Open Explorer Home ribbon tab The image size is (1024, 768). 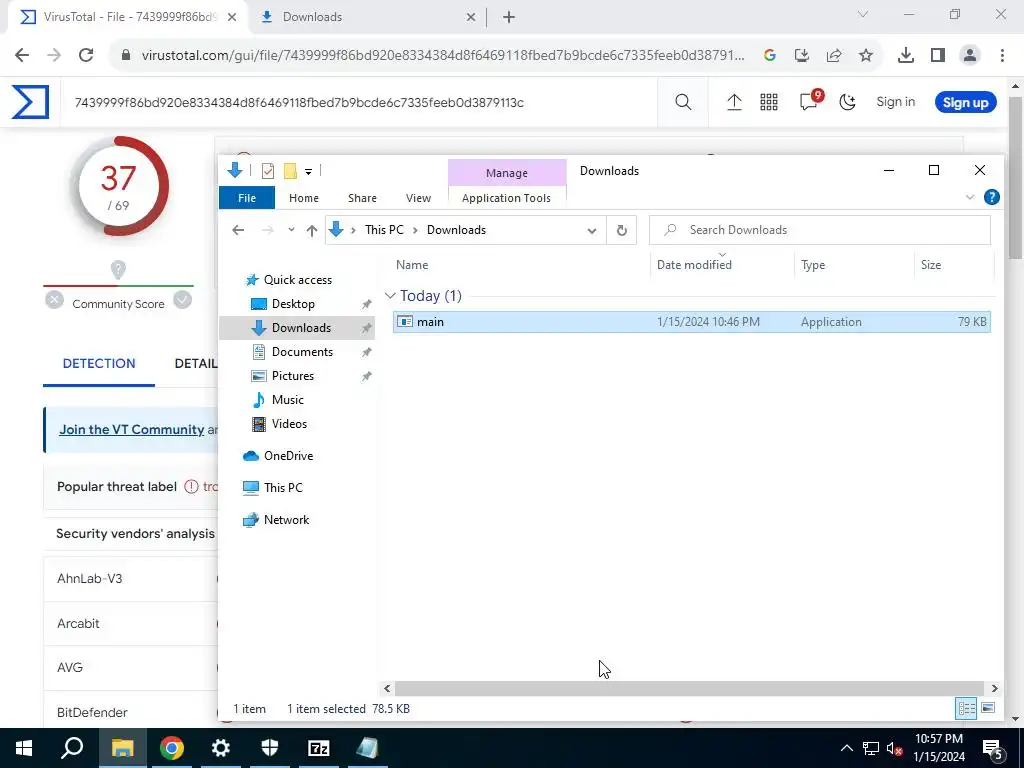(304, 198)
